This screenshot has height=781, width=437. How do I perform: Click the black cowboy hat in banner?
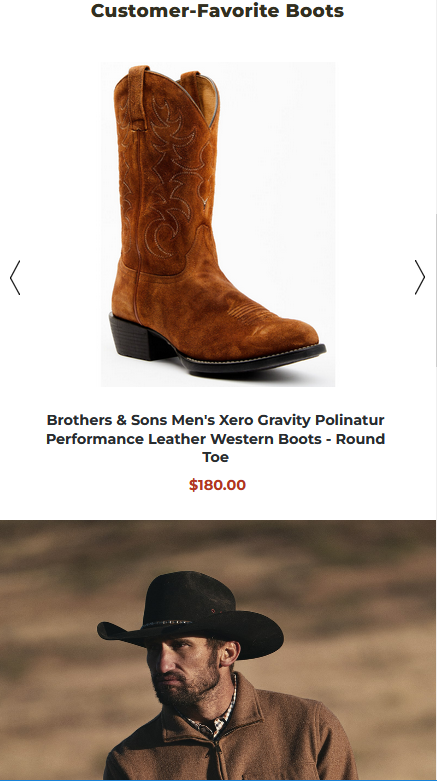[190, 615]
